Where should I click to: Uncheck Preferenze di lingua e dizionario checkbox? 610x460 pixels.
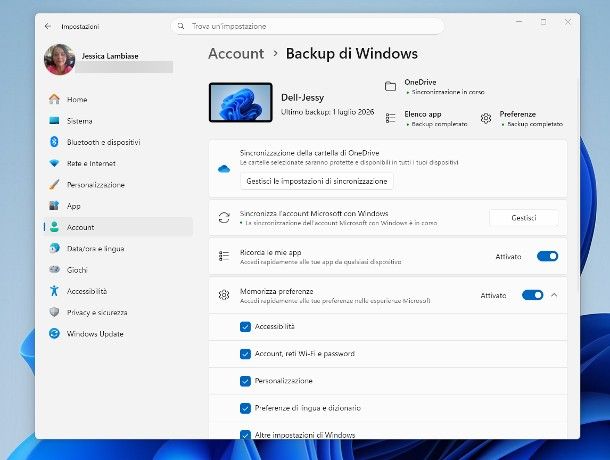[245, 408]
